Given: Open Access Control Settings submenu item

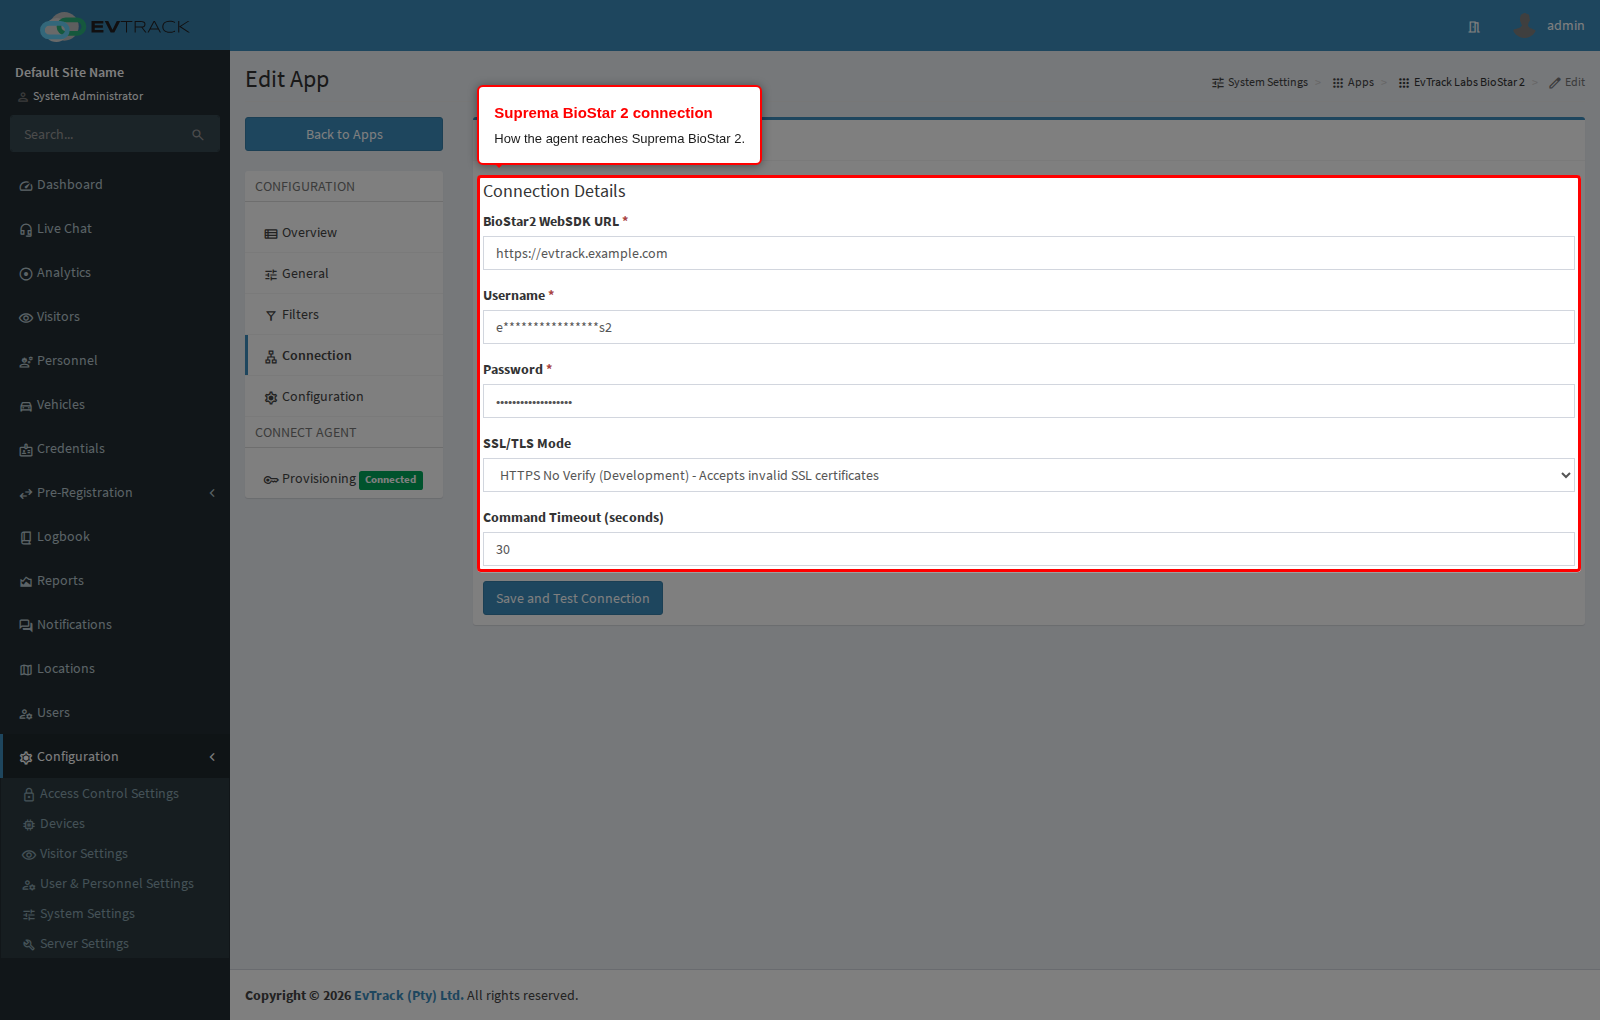Looking at the screenshot, I should coord(115,794).
